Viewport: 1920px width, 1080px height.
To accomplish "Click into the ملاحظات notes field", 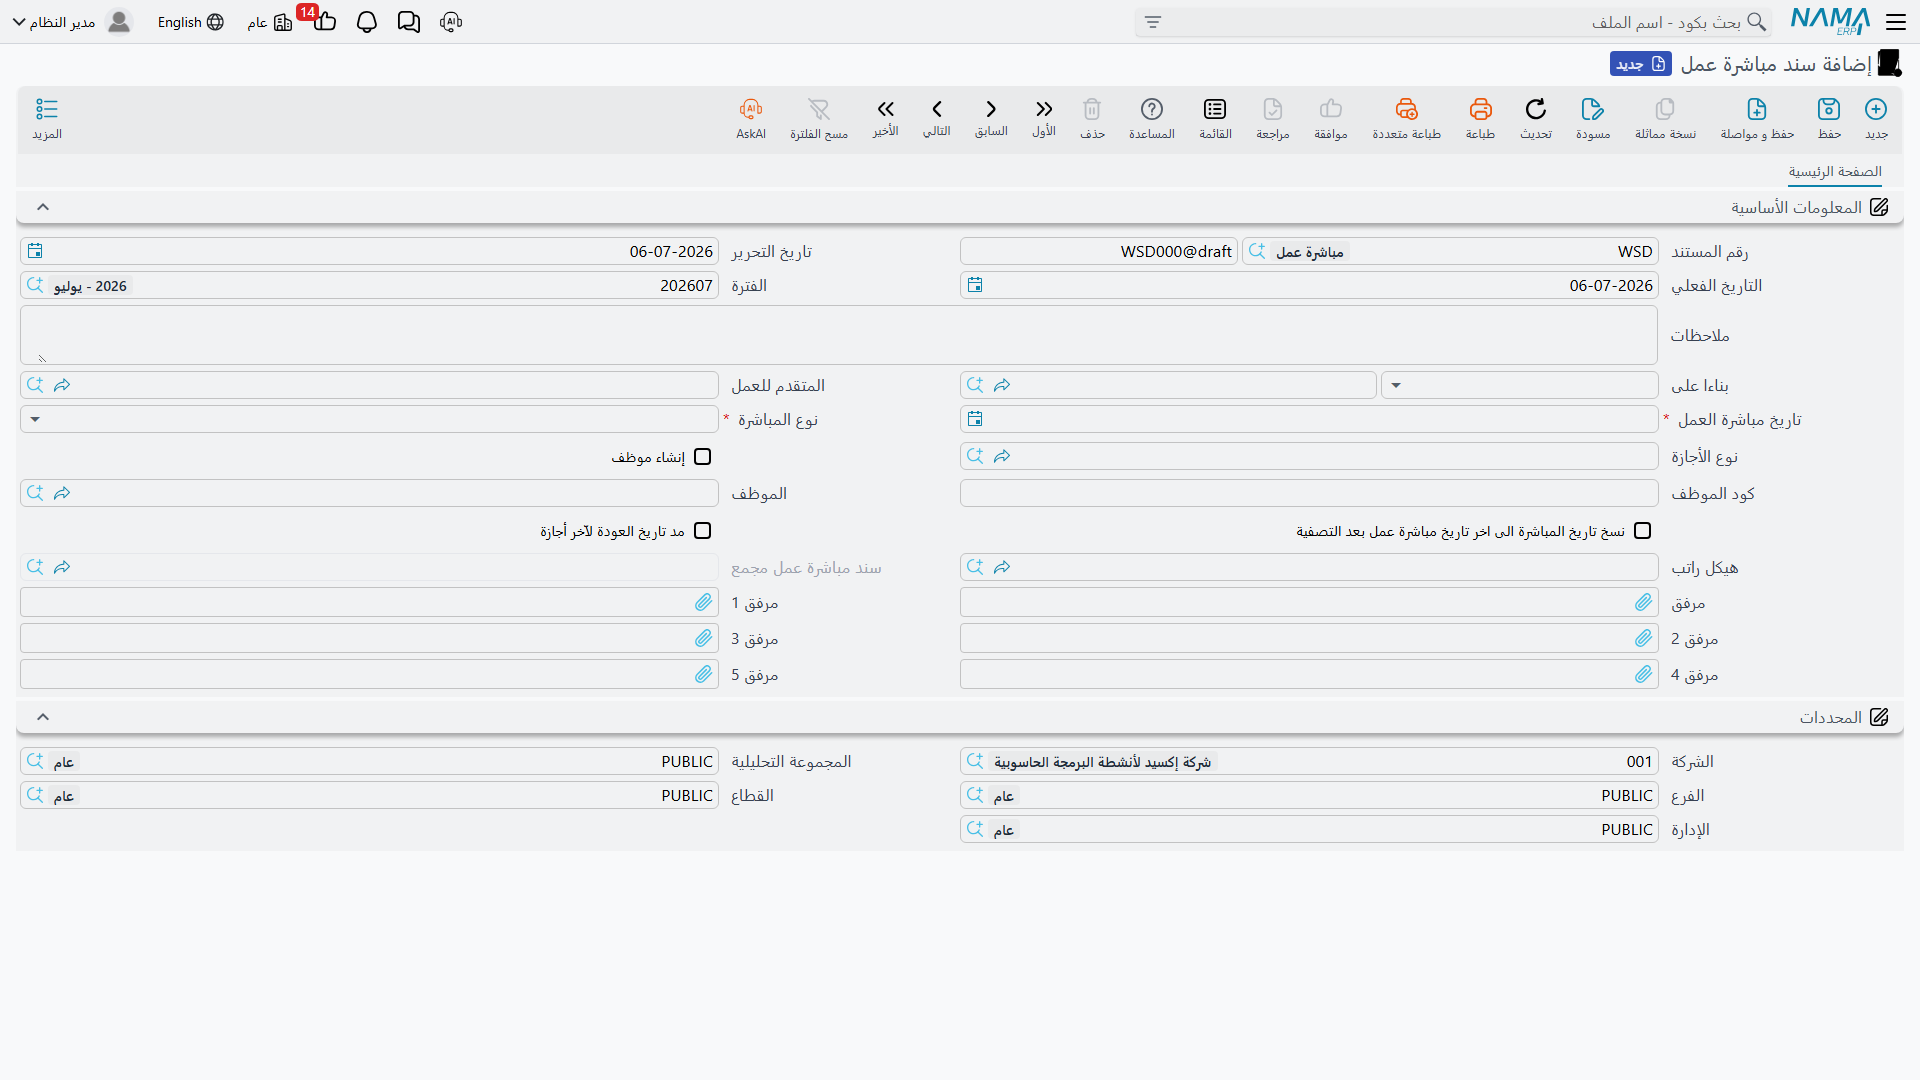I will [839, 335].
